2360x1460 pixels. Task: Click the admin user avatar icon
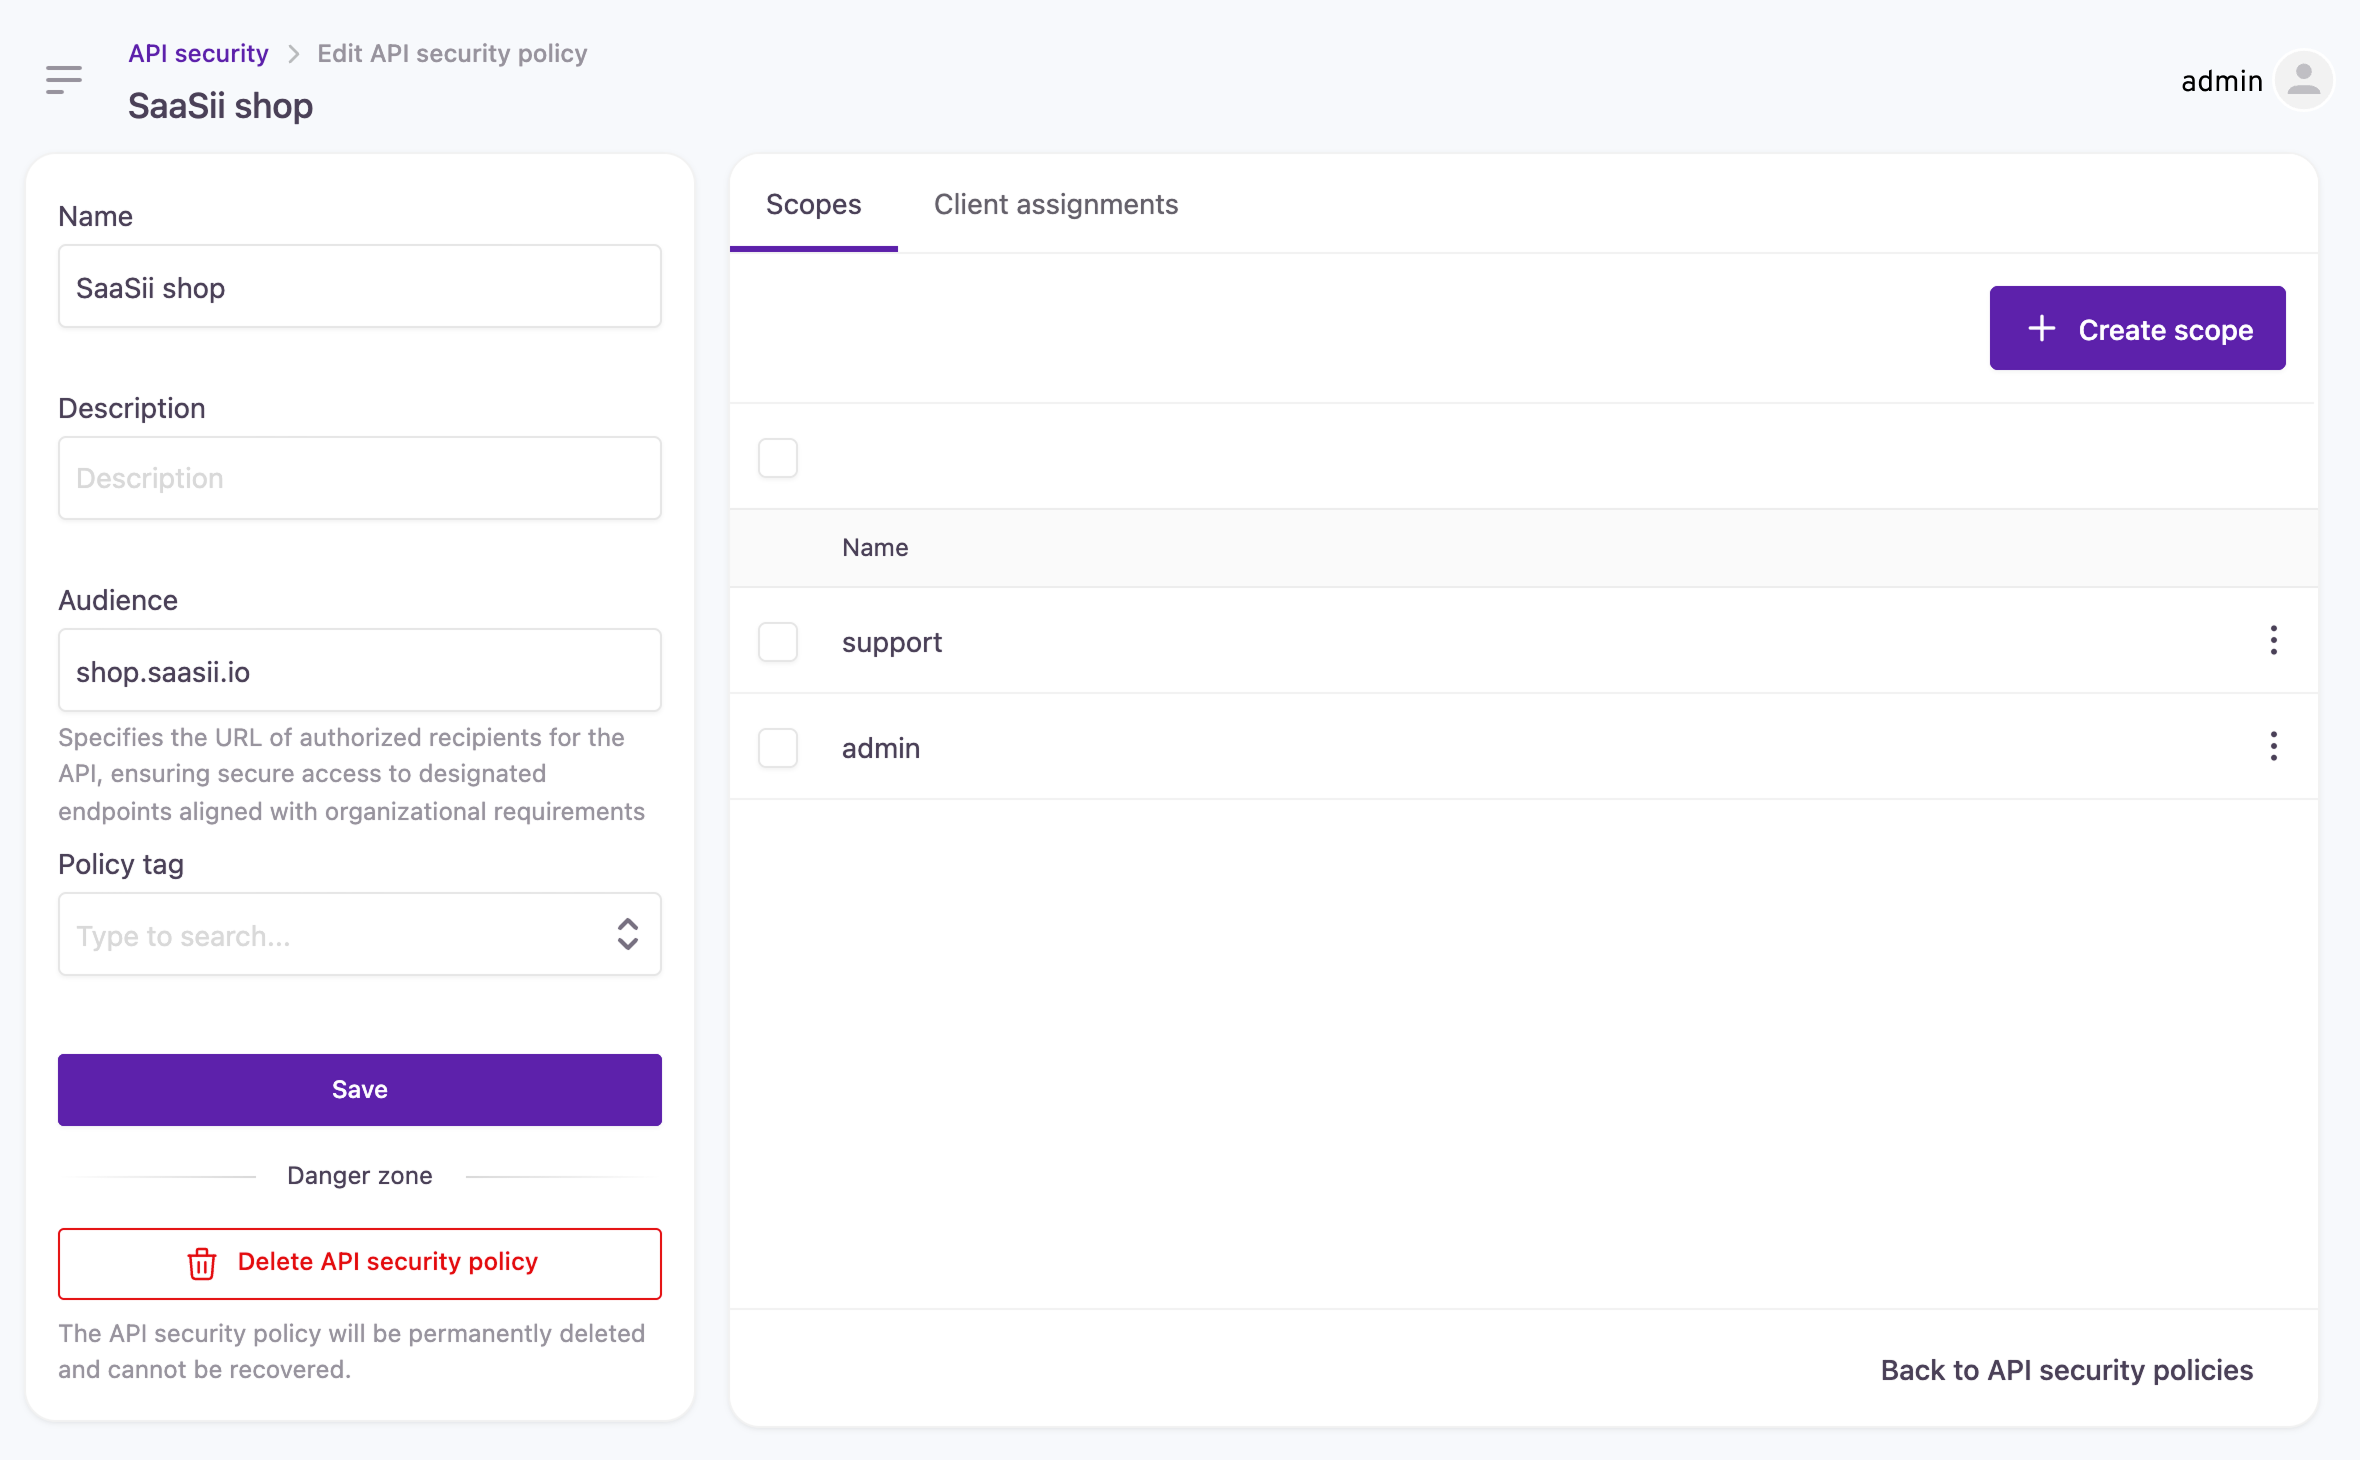click(2303, 80)
